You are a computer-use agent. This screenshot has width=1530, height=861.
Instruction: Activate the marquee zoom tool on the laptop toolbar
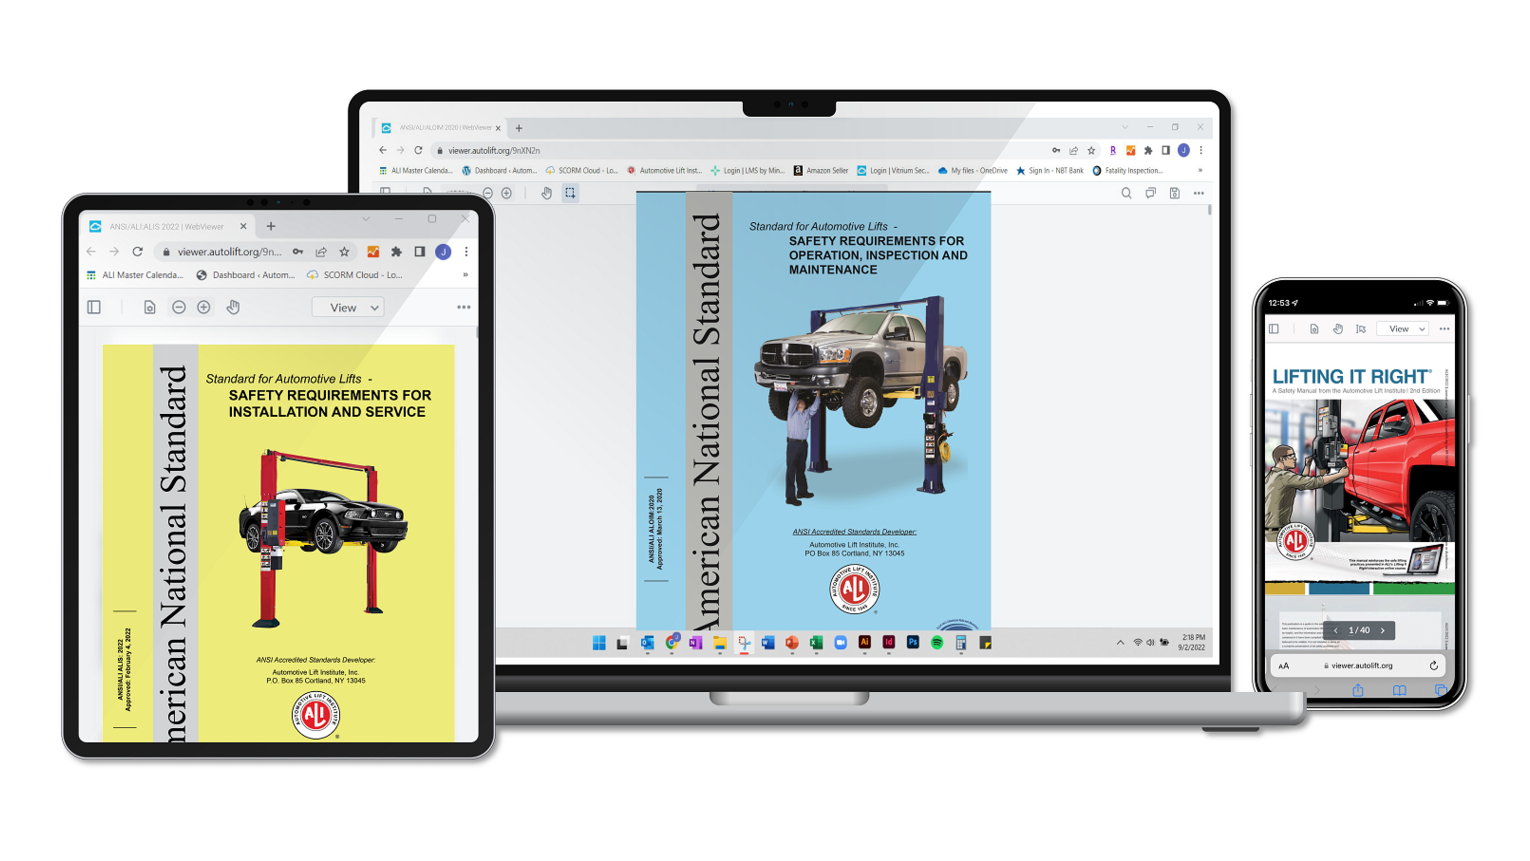click(568, 193)
